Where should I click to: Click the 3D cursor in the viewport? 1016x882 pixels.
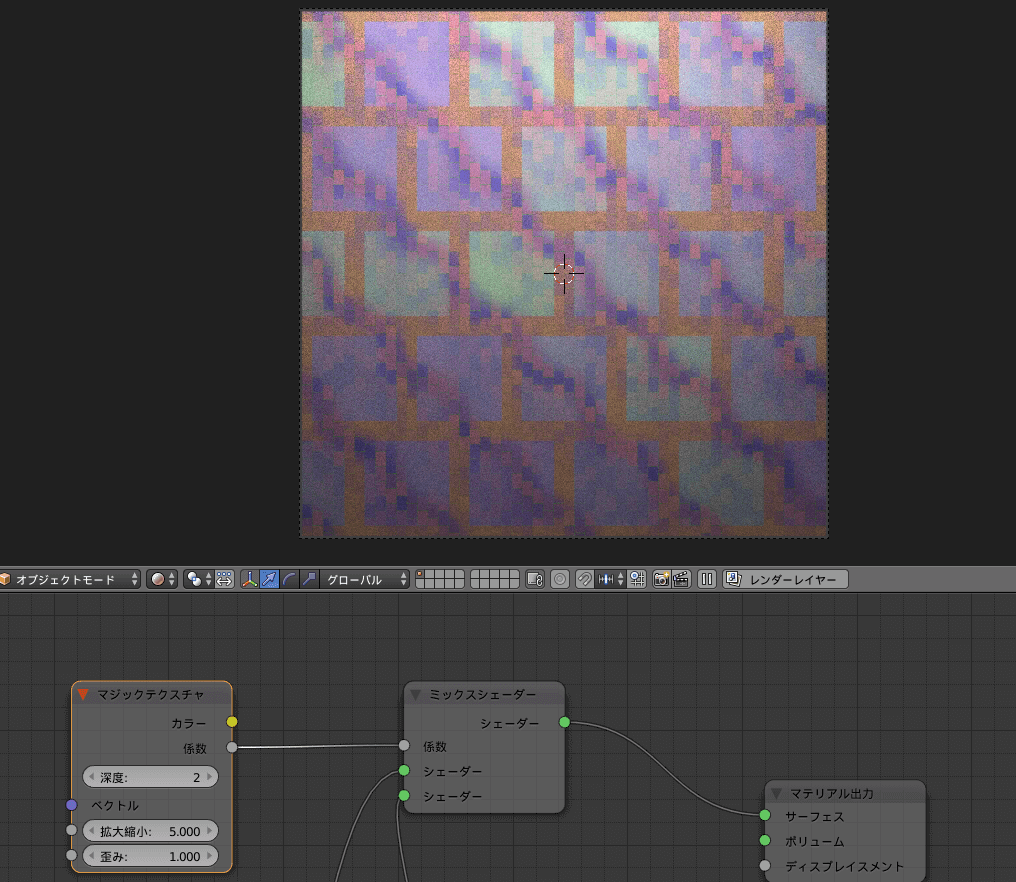564,273
